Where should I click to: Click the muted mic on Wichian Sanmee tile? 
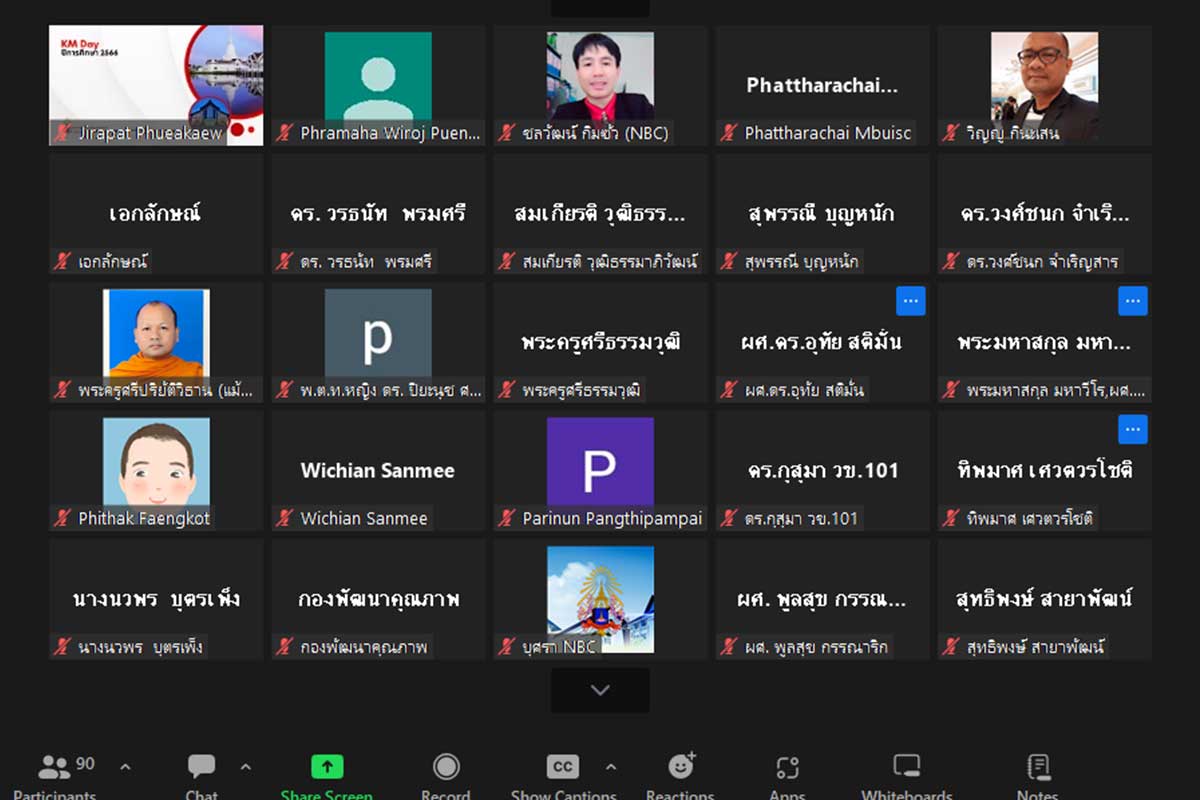pos(285,519)
